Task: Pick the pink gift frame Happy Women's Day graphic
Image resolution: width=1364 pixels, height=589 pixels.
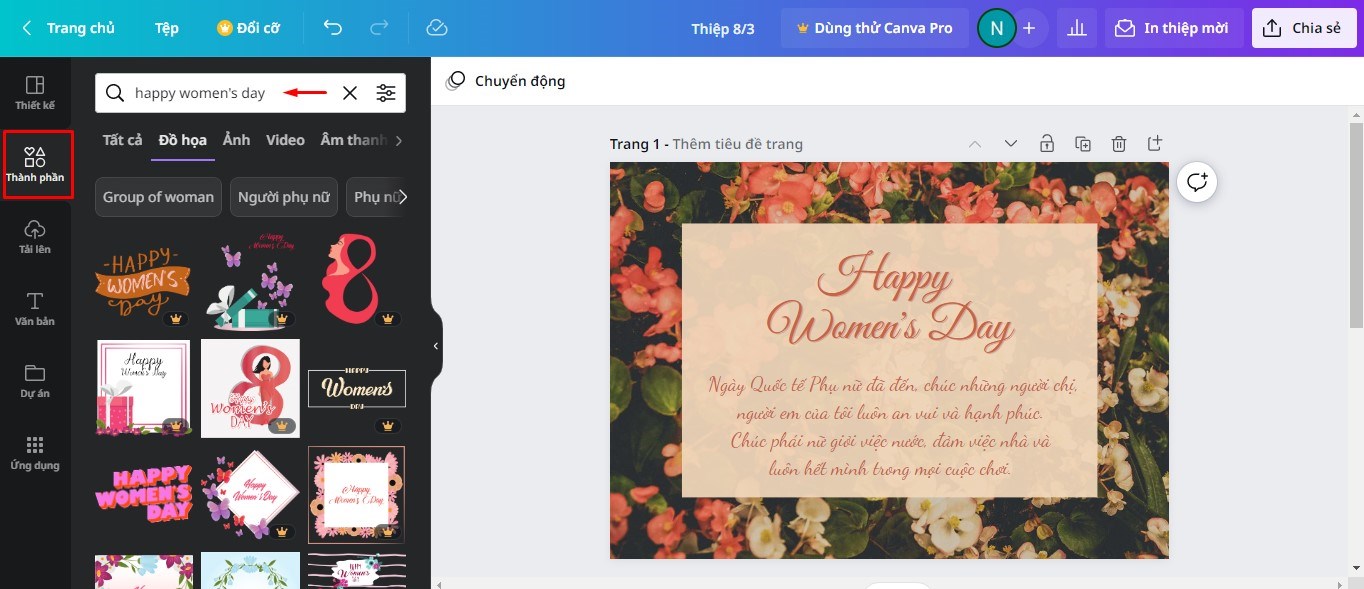Action: coord(143,388)
